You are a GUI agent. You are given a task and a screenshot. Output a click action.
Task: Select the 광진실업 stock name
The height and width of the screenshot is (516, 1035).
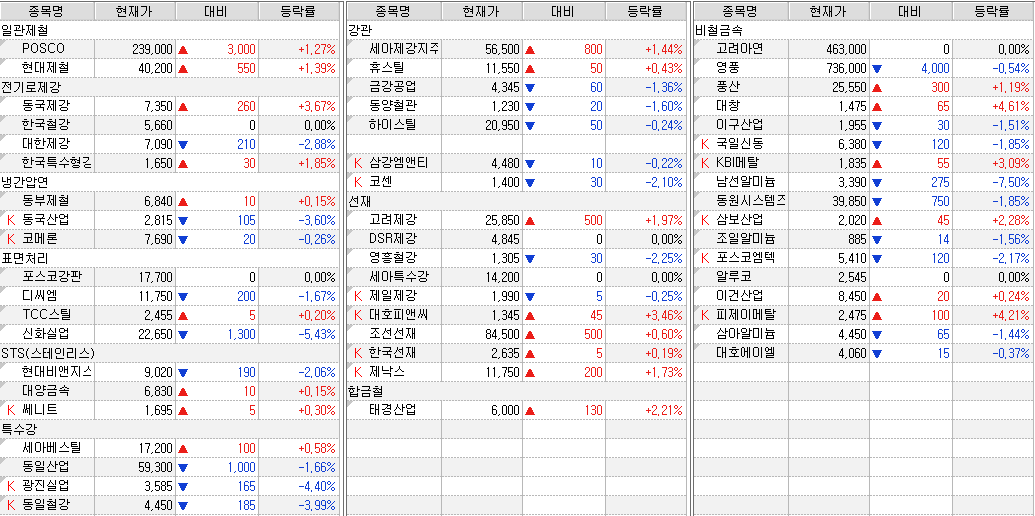tap(45, 486)
